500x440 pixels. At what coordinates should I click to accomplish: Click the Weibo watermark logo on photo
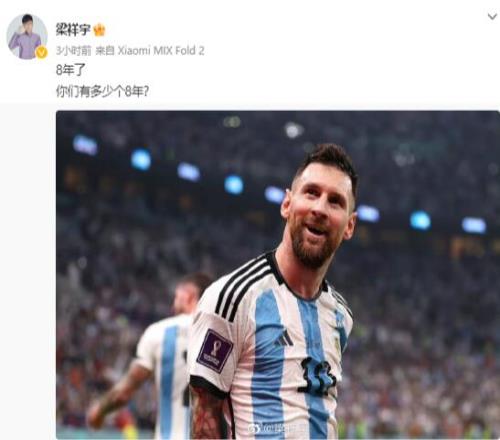click(277, 427)
